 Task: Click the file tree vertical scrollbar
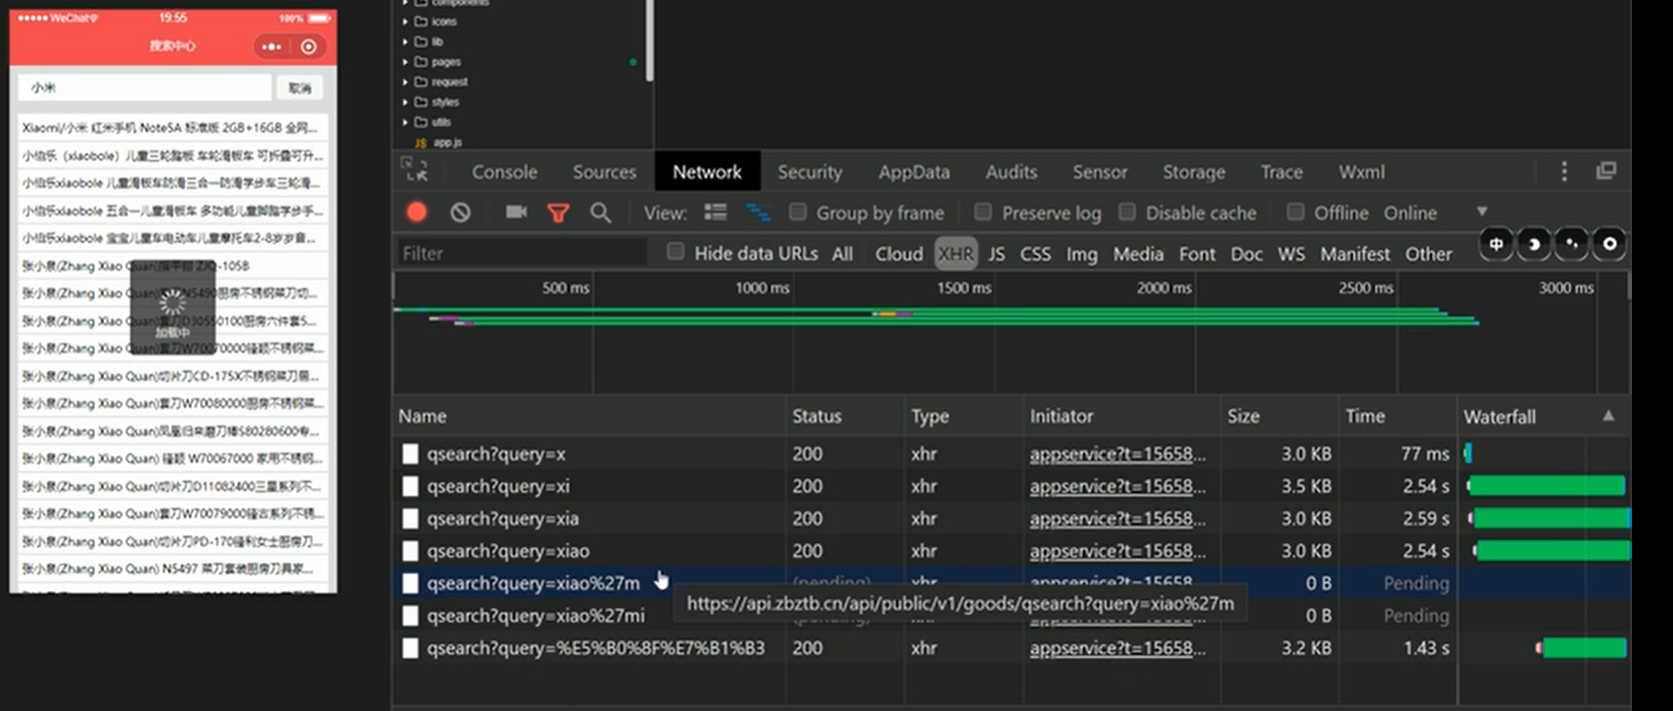[650, 40]
